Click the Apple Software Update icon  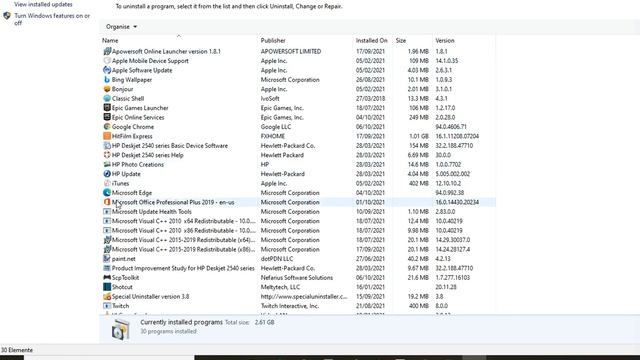pyautogui.click(x=107, y=70)
